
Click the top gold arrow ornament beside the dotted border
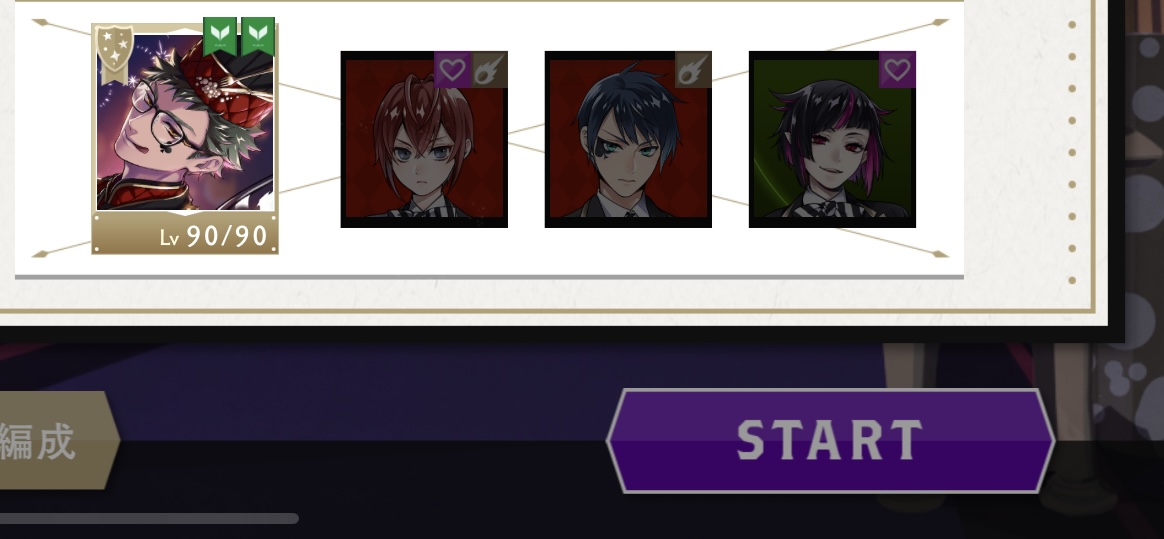tap(940, 22)
